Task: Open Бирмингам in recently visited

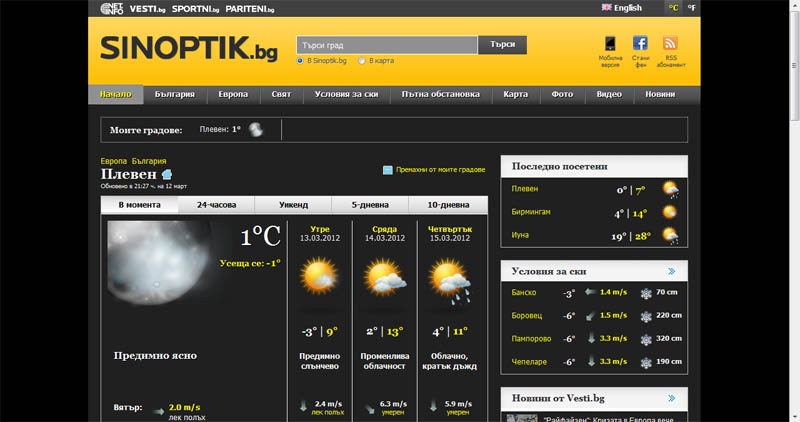Action: 531,212
